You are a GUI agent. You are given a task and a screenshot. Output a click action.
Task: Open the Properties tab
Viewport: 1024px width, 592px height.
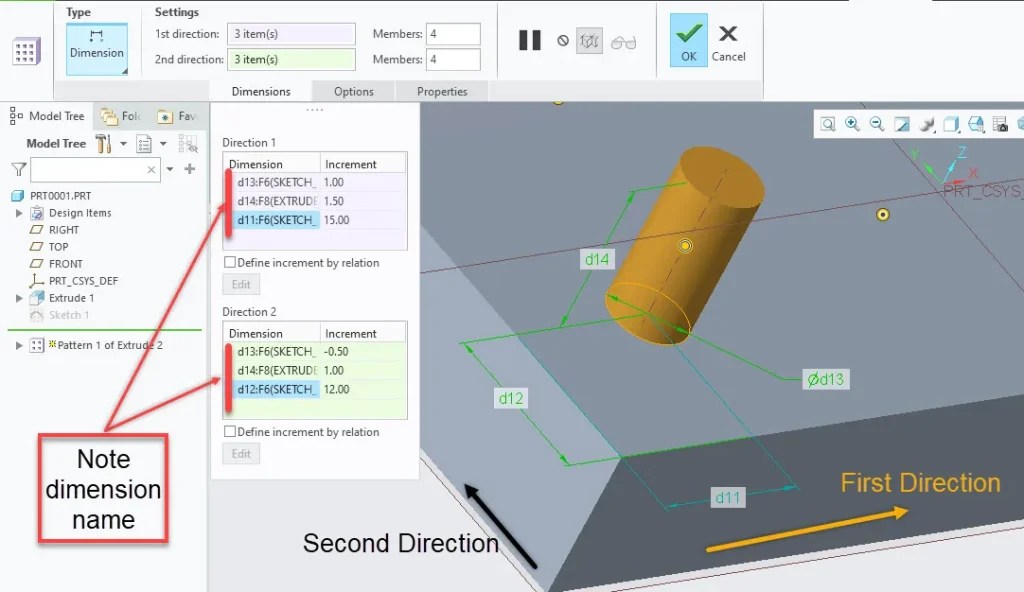pos(443,90)
